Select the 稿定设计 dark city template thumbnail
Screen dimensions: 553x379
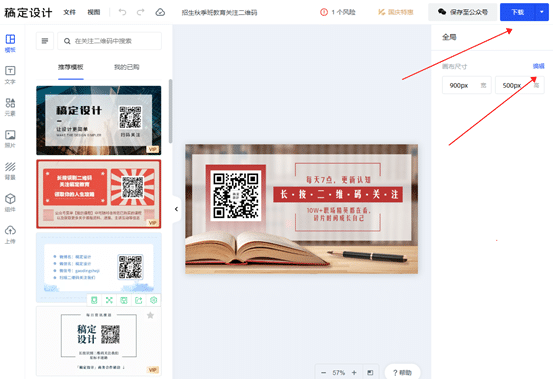[99, 120]
